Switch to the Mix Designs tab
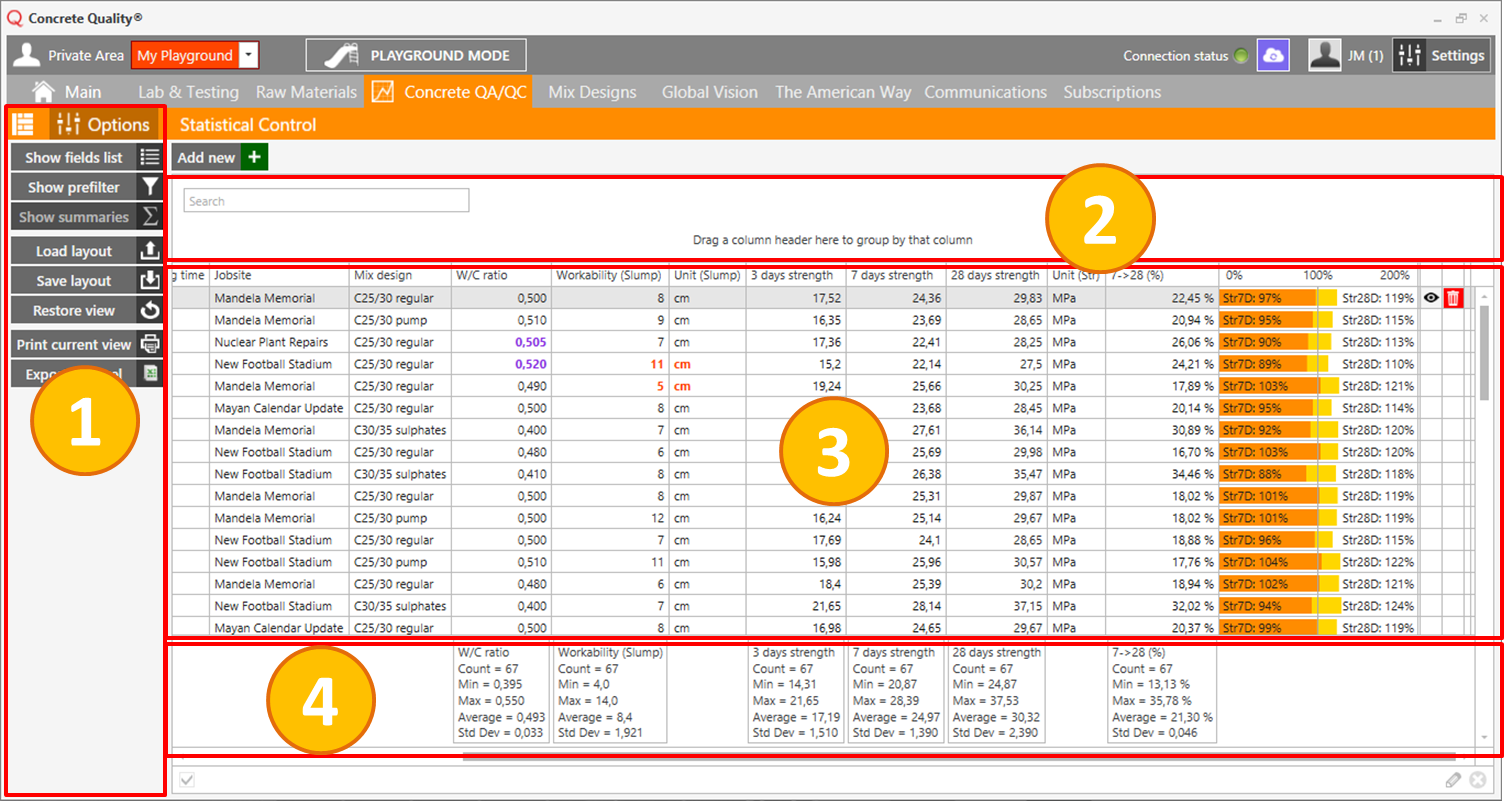Screen dimensions: 1504x801 tap(592, 92)
